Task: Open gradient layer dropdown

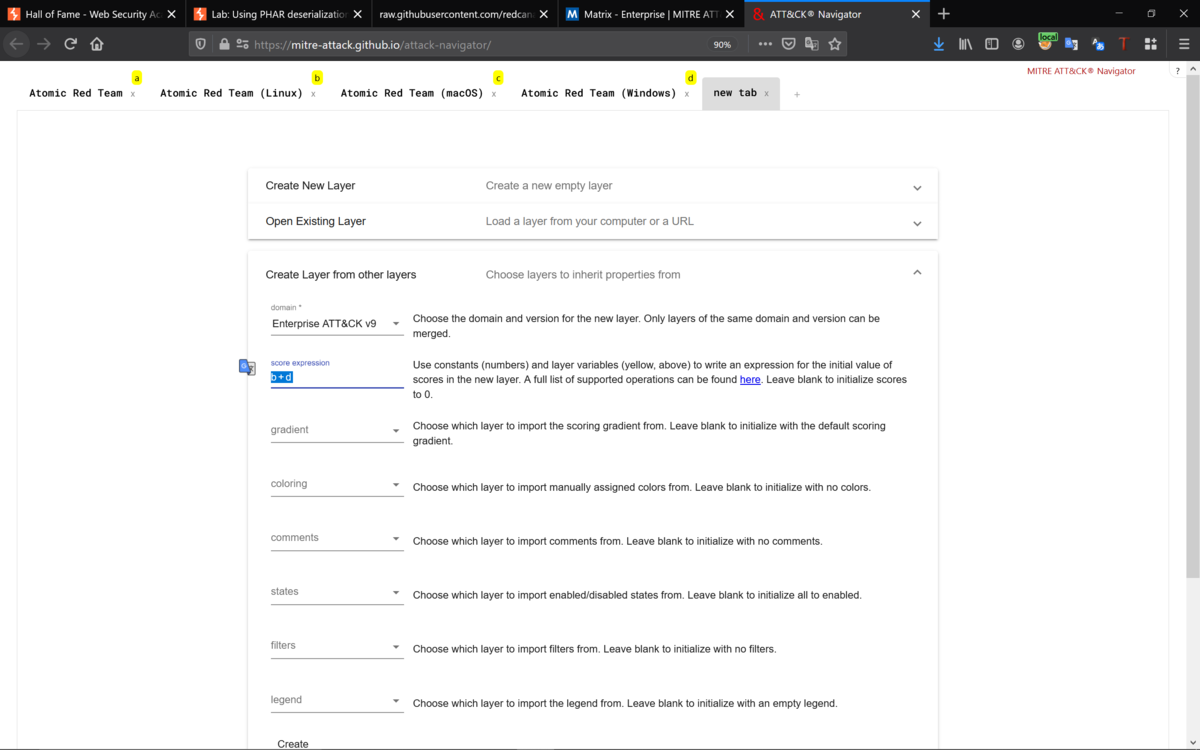Action: [x=337, y=430]
